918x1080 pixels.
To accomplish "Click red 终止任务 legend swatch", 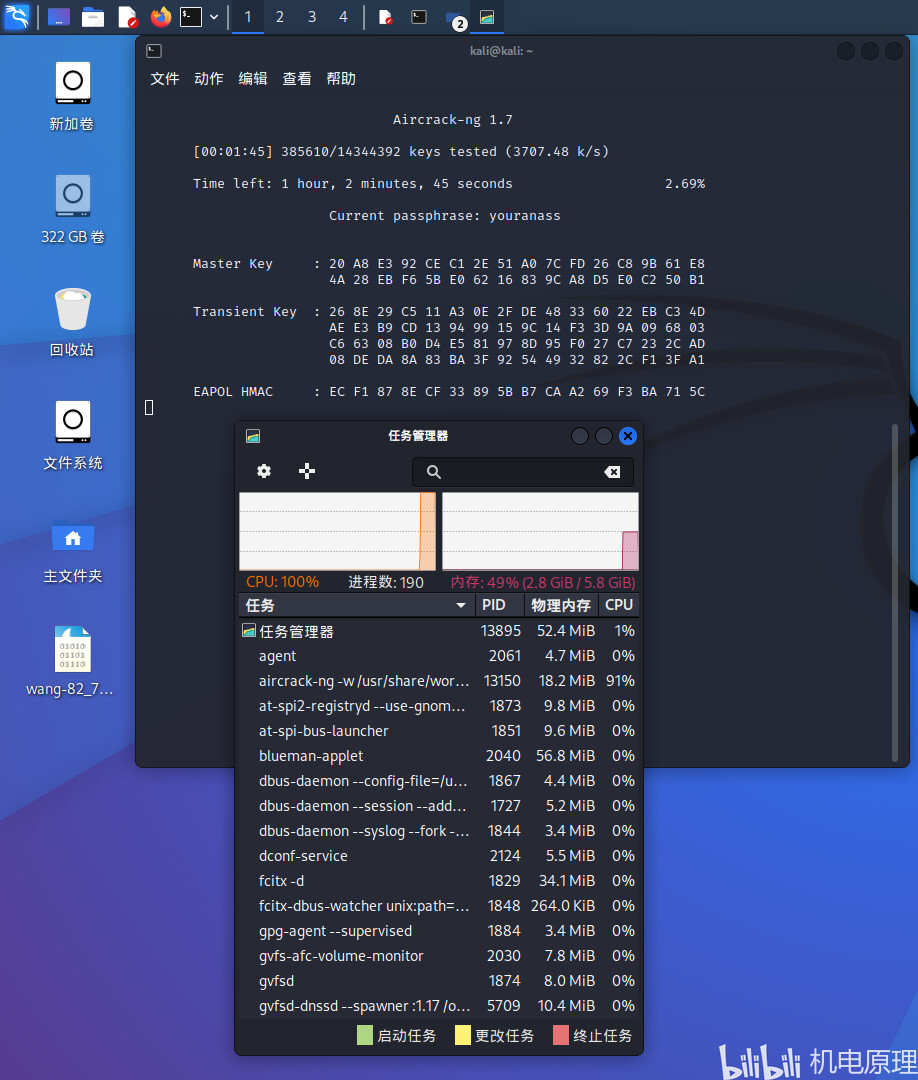I will (x=561, y=1035).
